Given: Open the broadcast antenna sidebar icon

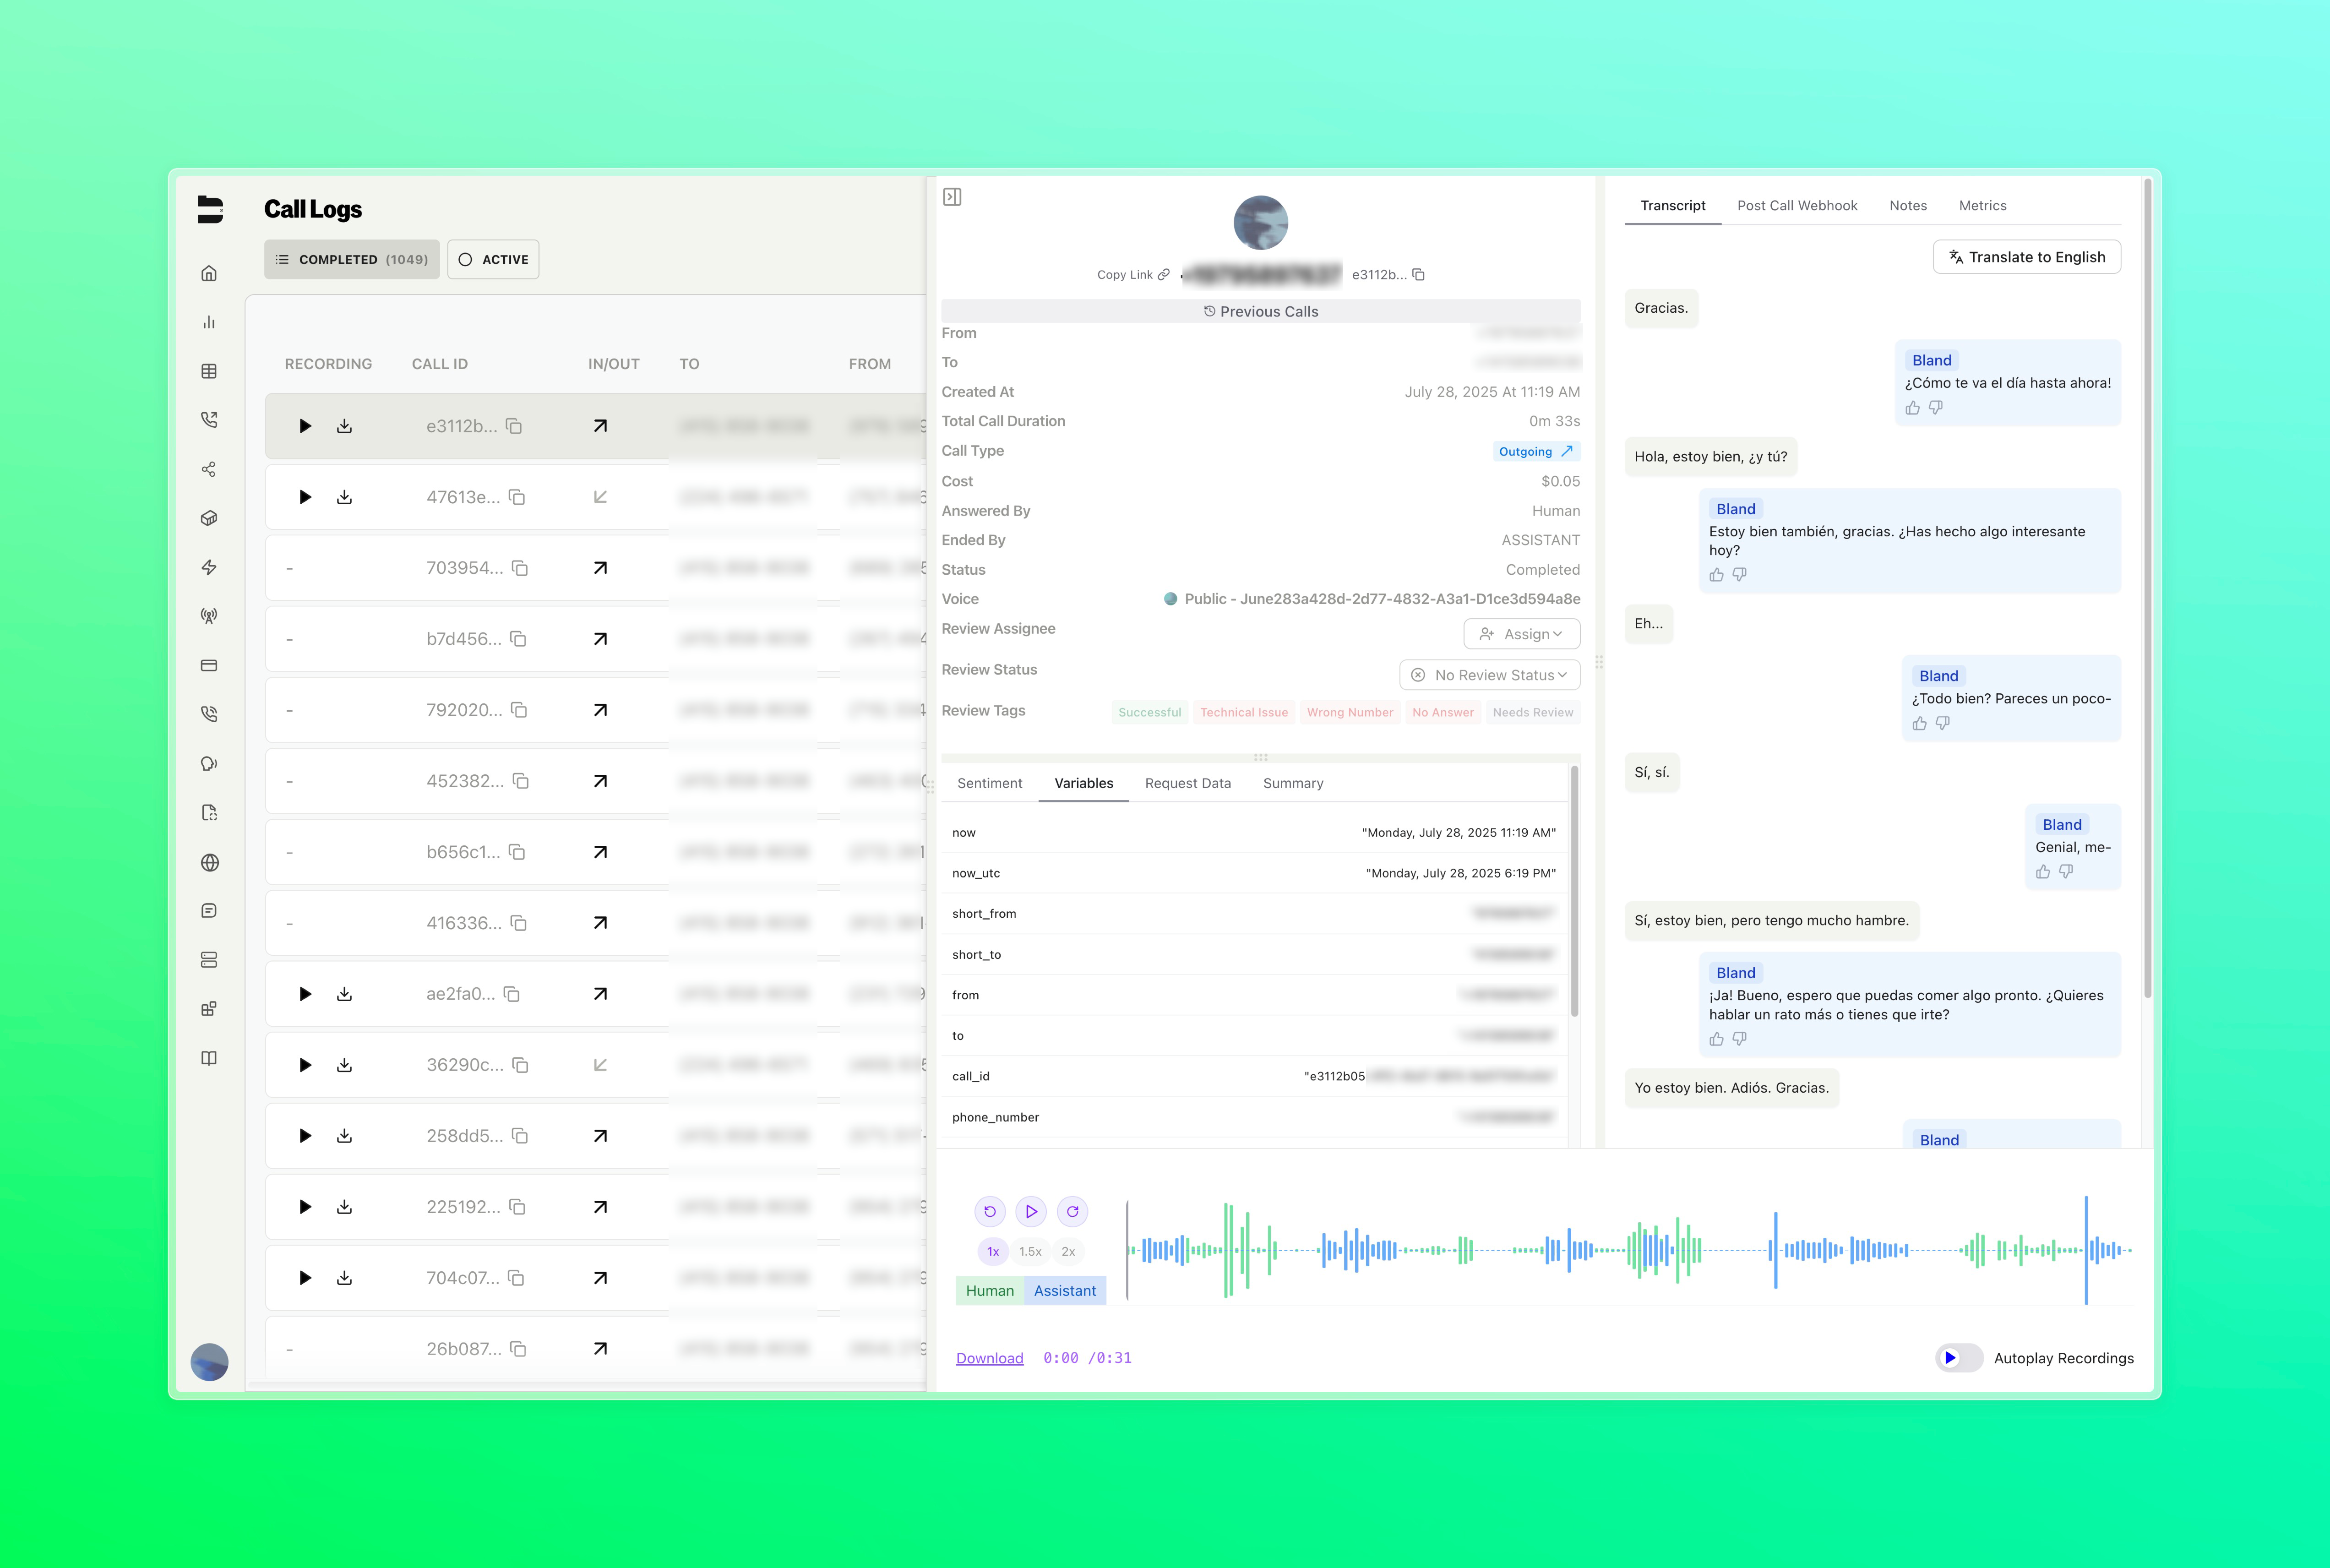Looking at the screenshot, I should point(209,616).
